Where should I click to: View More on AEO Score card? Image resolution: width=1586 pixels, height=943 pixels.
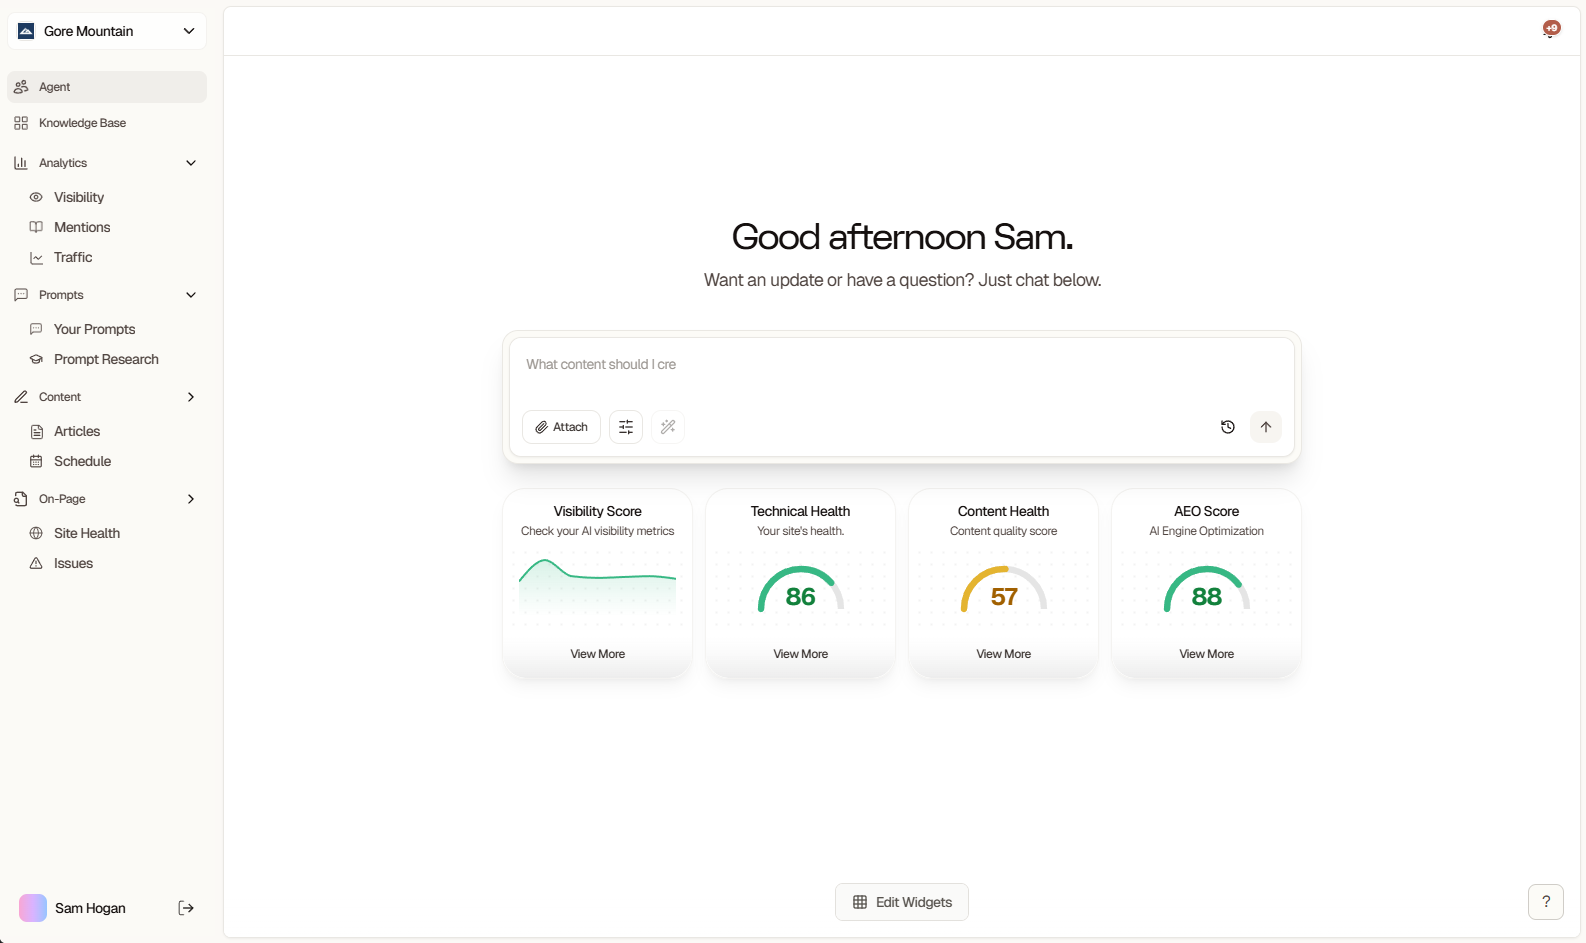pyautogui.click(x=1207, y=654)
